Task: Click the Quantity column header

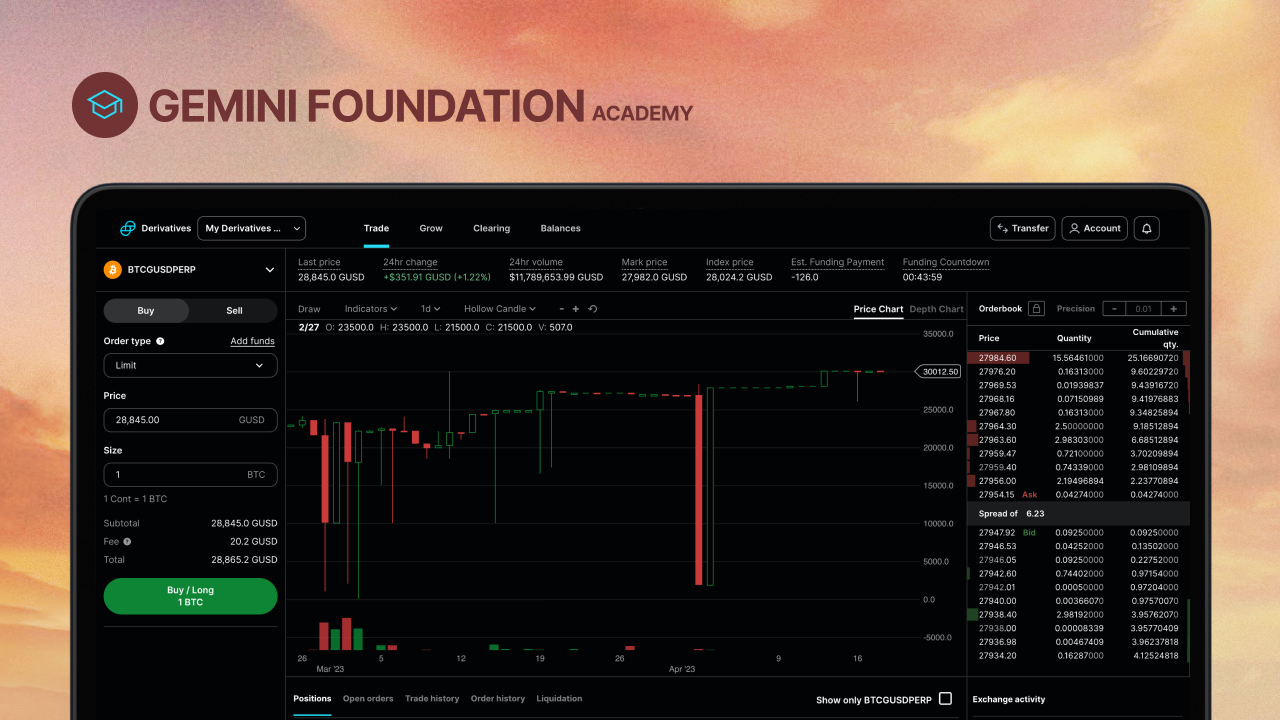Action: [x=1074, y=338]
